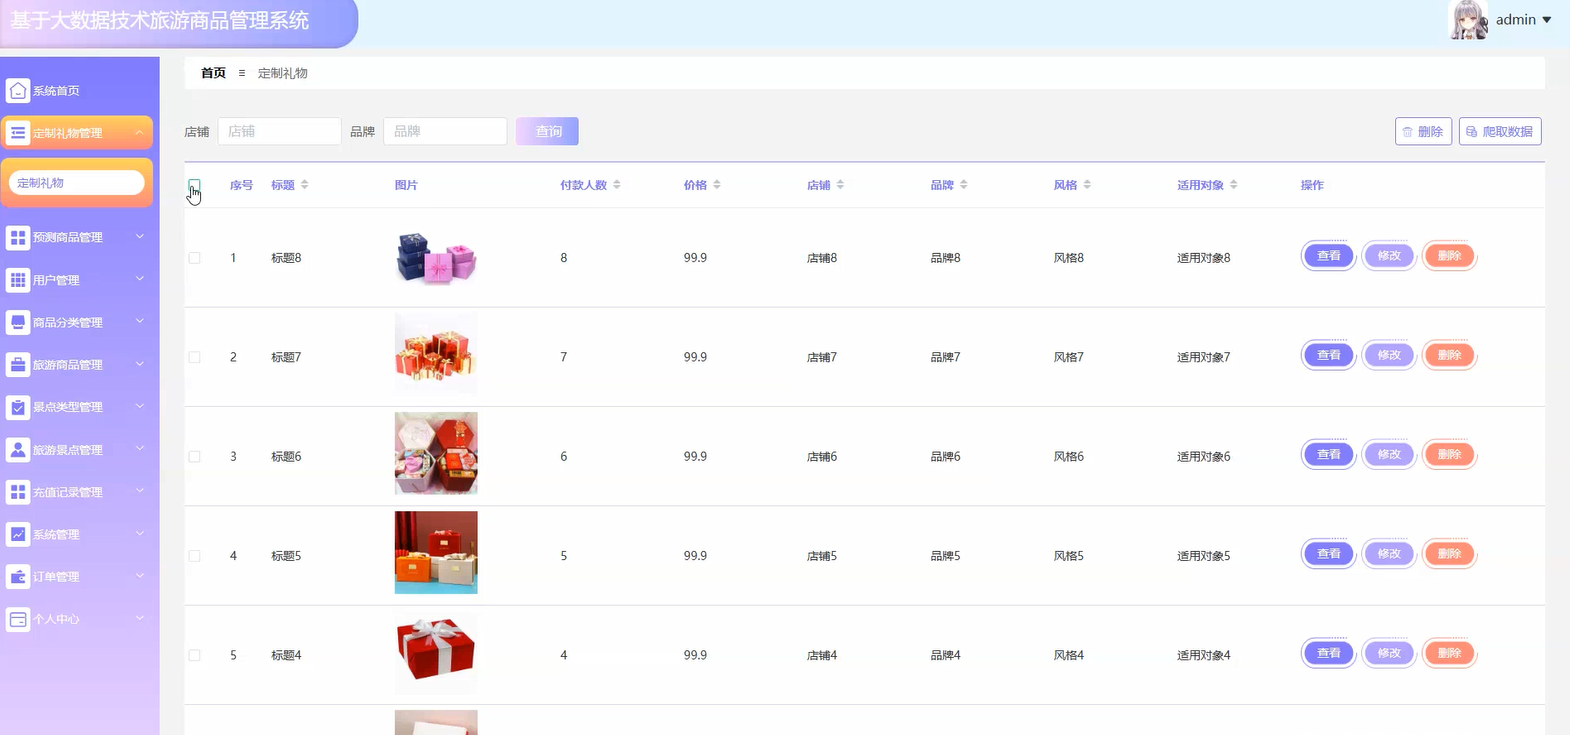Click 修改 for 标题4 row
Image resolution: width=1570 pixels, height=735 pixels.
coord(1389,653)
